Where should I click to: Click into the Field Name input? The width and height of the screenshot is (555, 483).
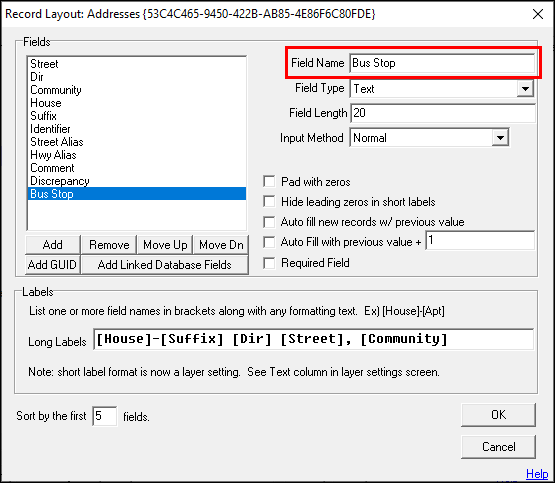(442, 63)
